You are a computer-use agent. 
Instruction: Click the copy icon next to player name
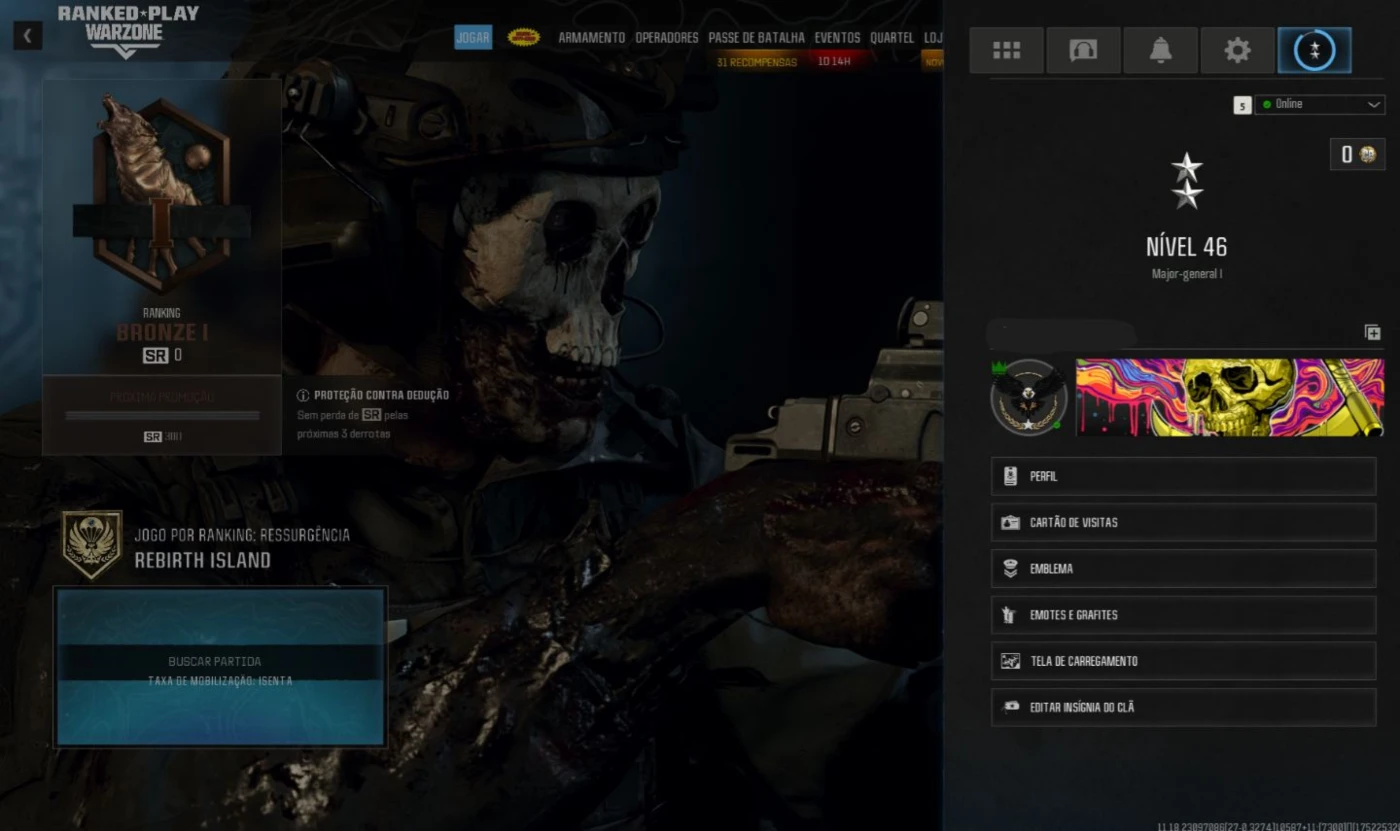[1373, 332]
